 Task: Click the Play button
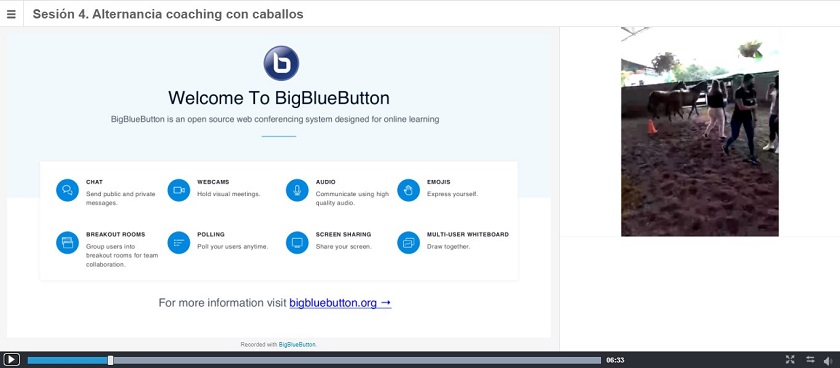click(11, 360)
